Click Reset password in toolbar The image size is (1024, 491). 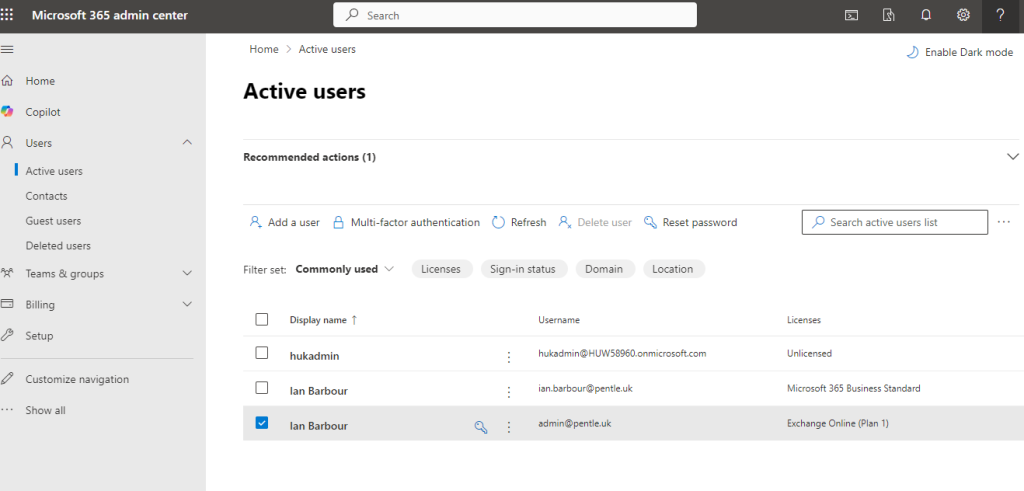690,223
